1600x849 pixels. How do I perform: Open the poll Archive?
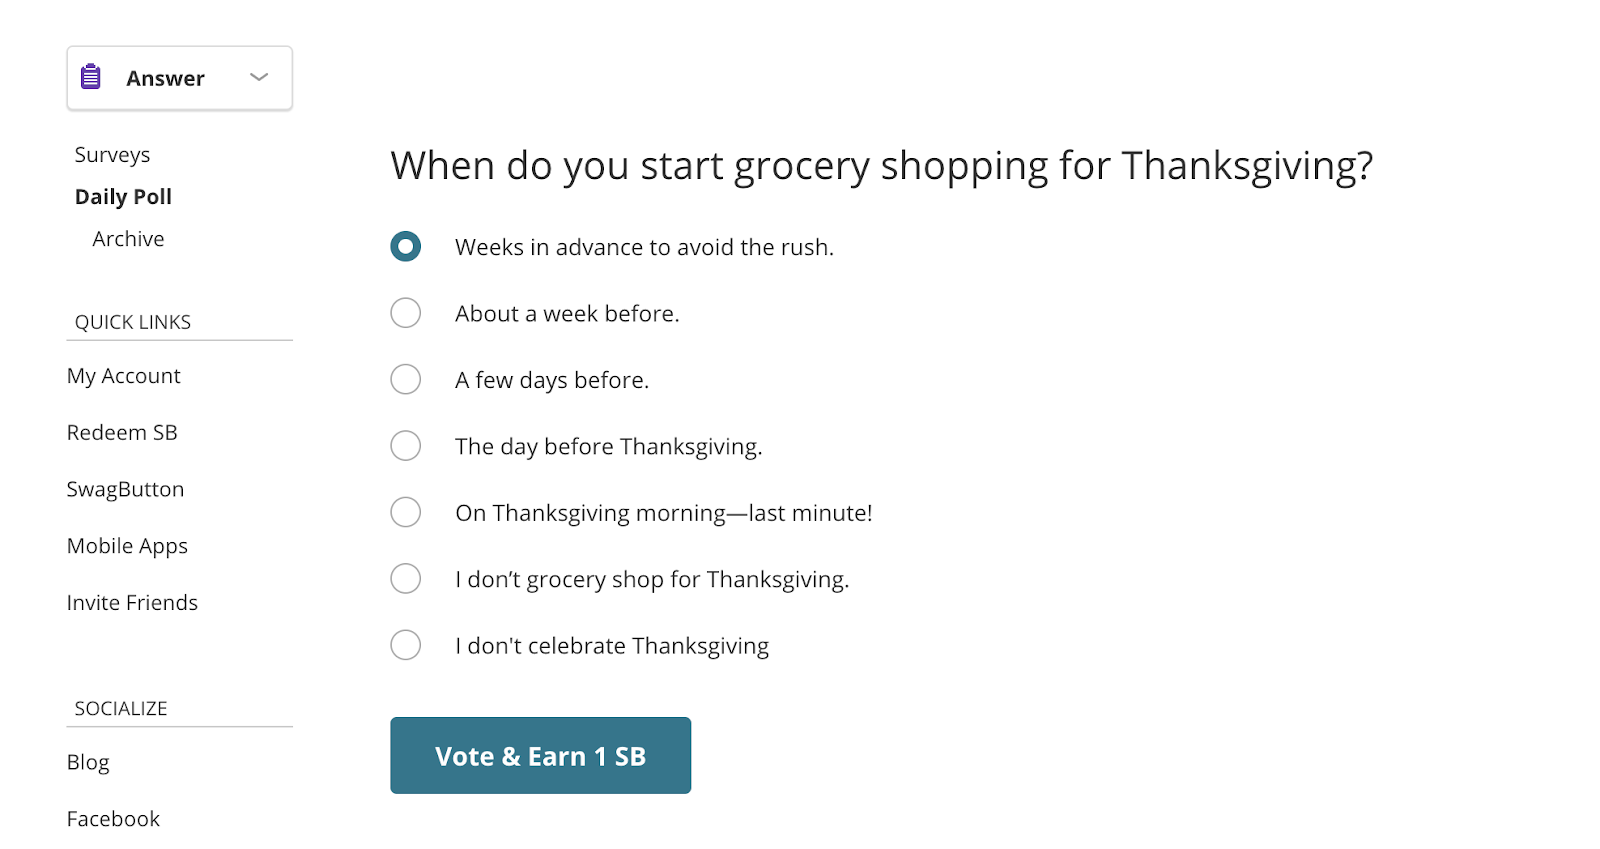click(128, 238)
